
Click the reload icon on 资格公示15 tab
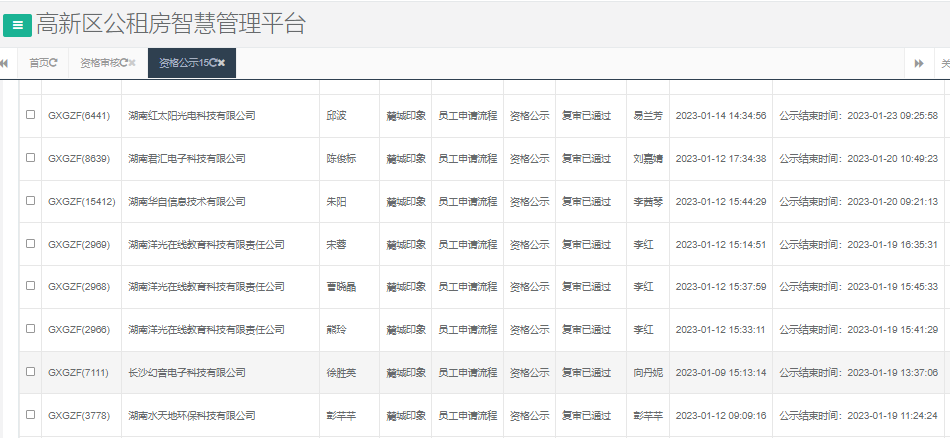click(x=213, y=62)
